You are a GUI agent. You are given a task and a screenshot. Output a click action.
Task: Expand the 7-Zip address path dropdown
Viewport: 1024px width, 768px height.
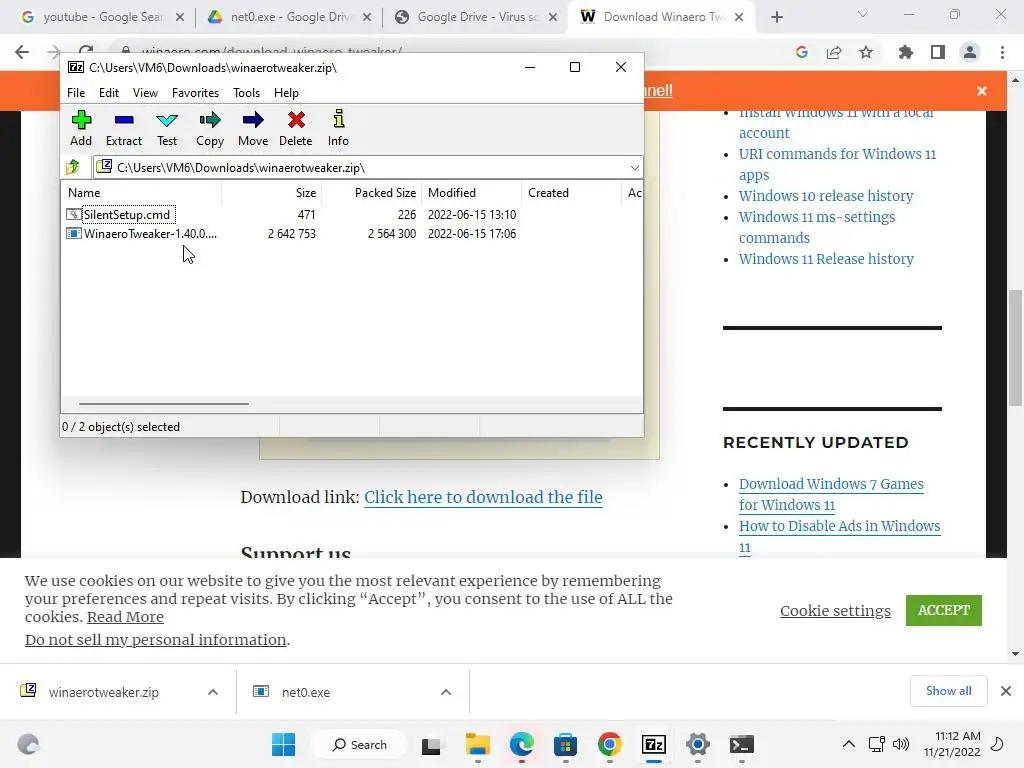[x=634, y=168]
